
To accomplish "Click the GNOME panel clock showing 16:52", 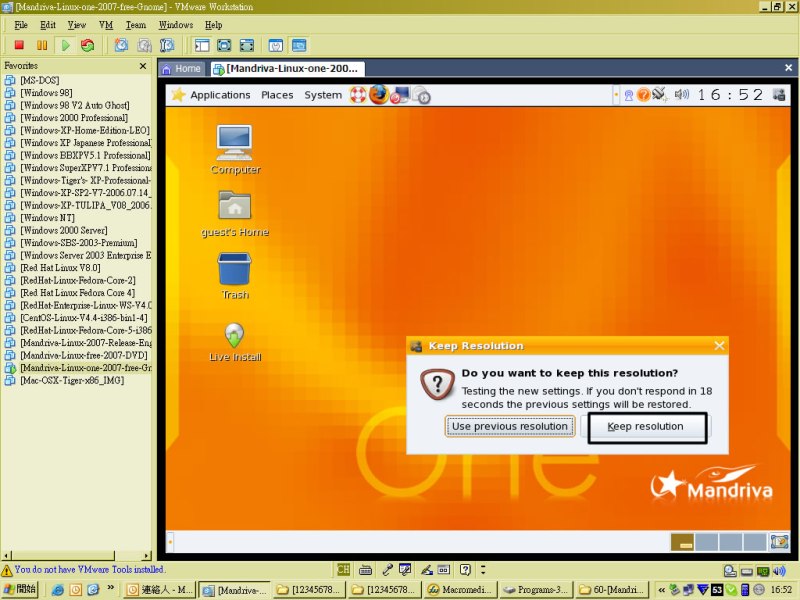I will 730,95.
